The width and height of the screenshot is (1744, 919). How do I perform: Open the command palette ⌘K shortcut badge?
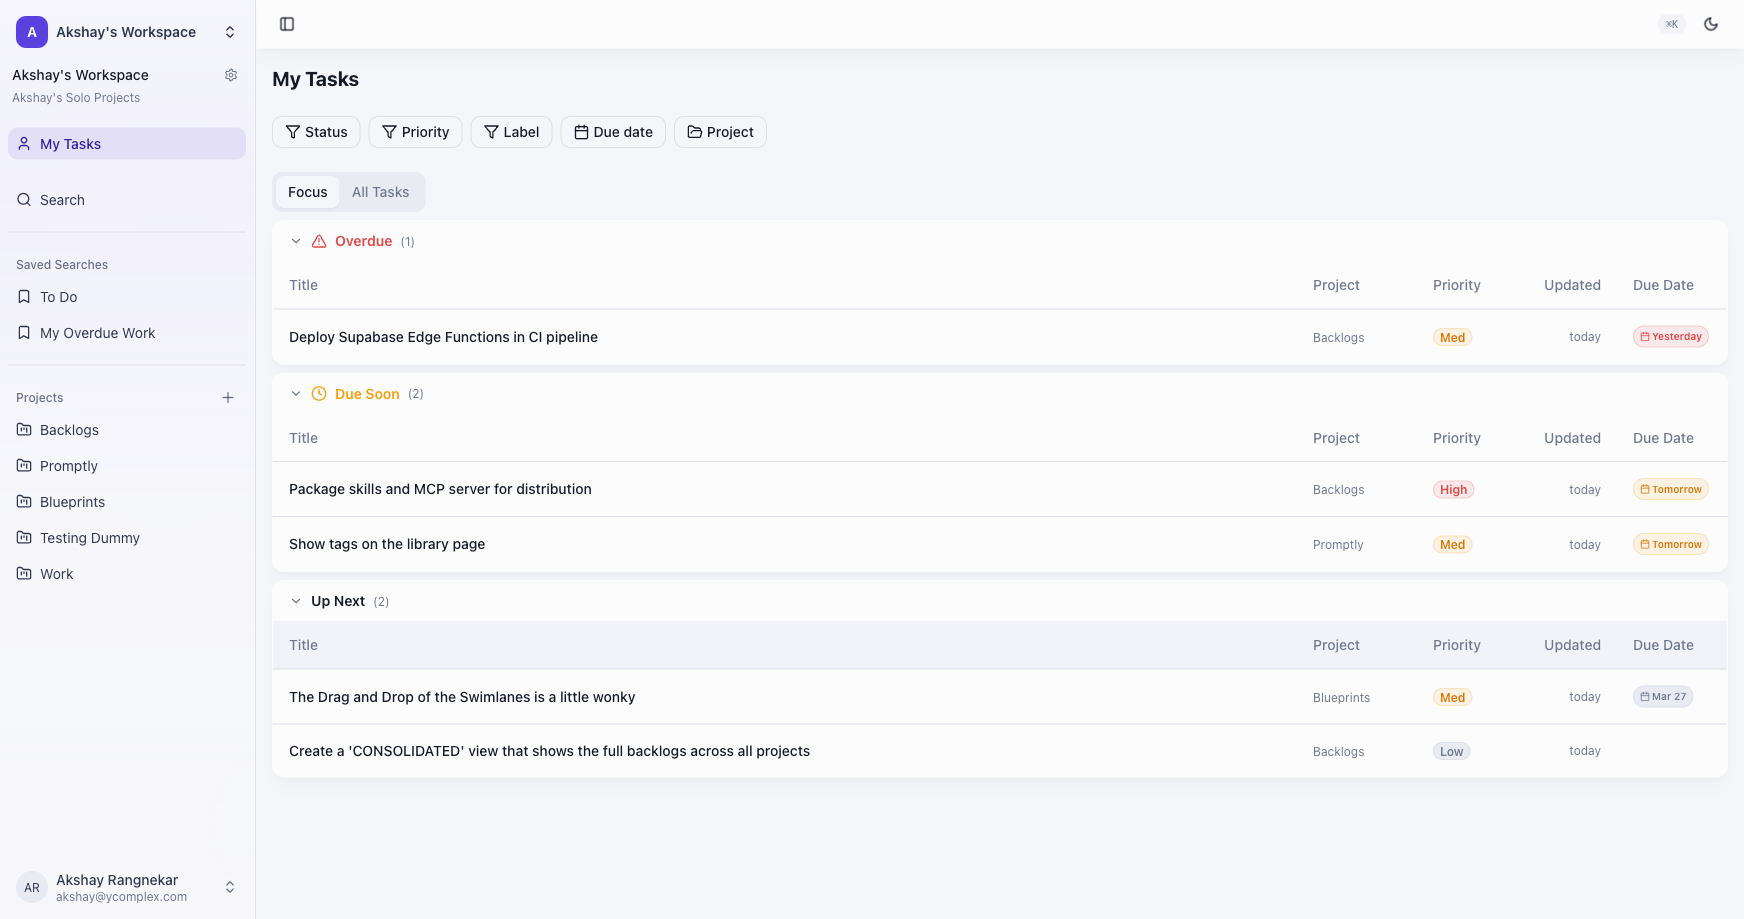pyautogui.click(x=1671, y=24)
